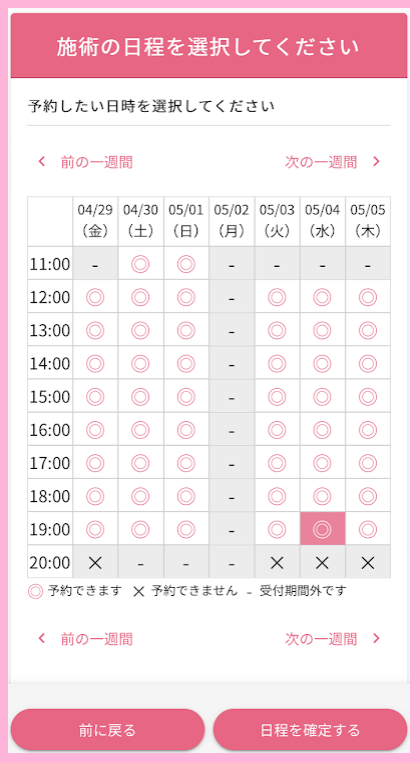Image resolution: width=420 pixels, height=763 pixels.
Task: Choose 05/01 18:00 availability circle
Action: pyautogui.click(x=186, y=495)
